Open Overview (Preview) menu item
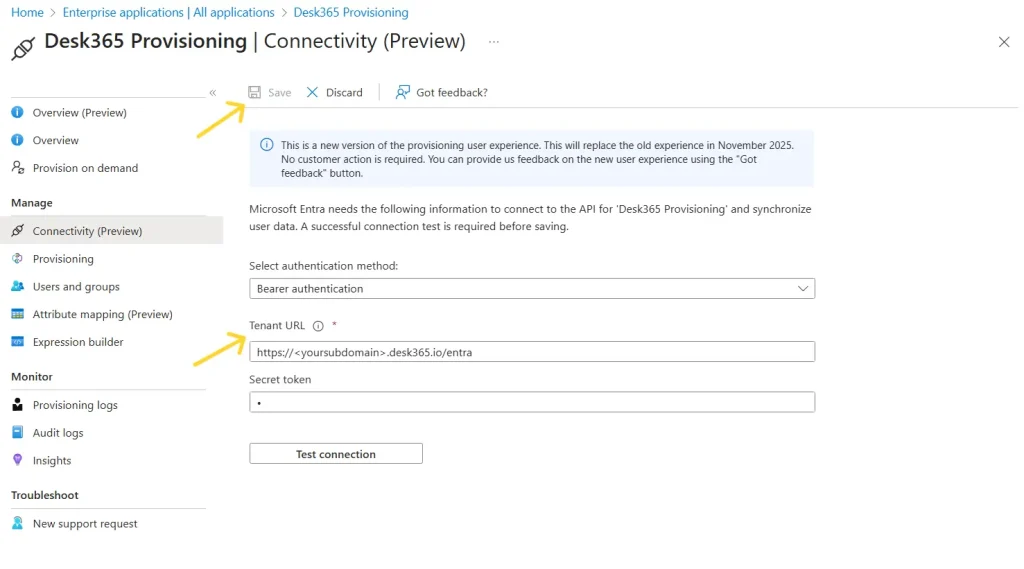Viewport: 1024px width, 569px height. pos(80,112)
